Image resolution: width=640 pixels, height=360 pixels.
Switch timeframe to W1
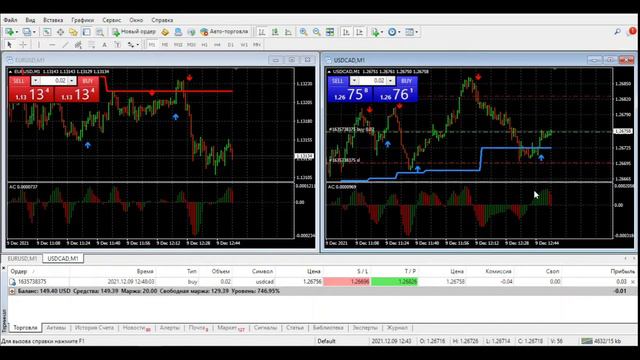point(244,44)
